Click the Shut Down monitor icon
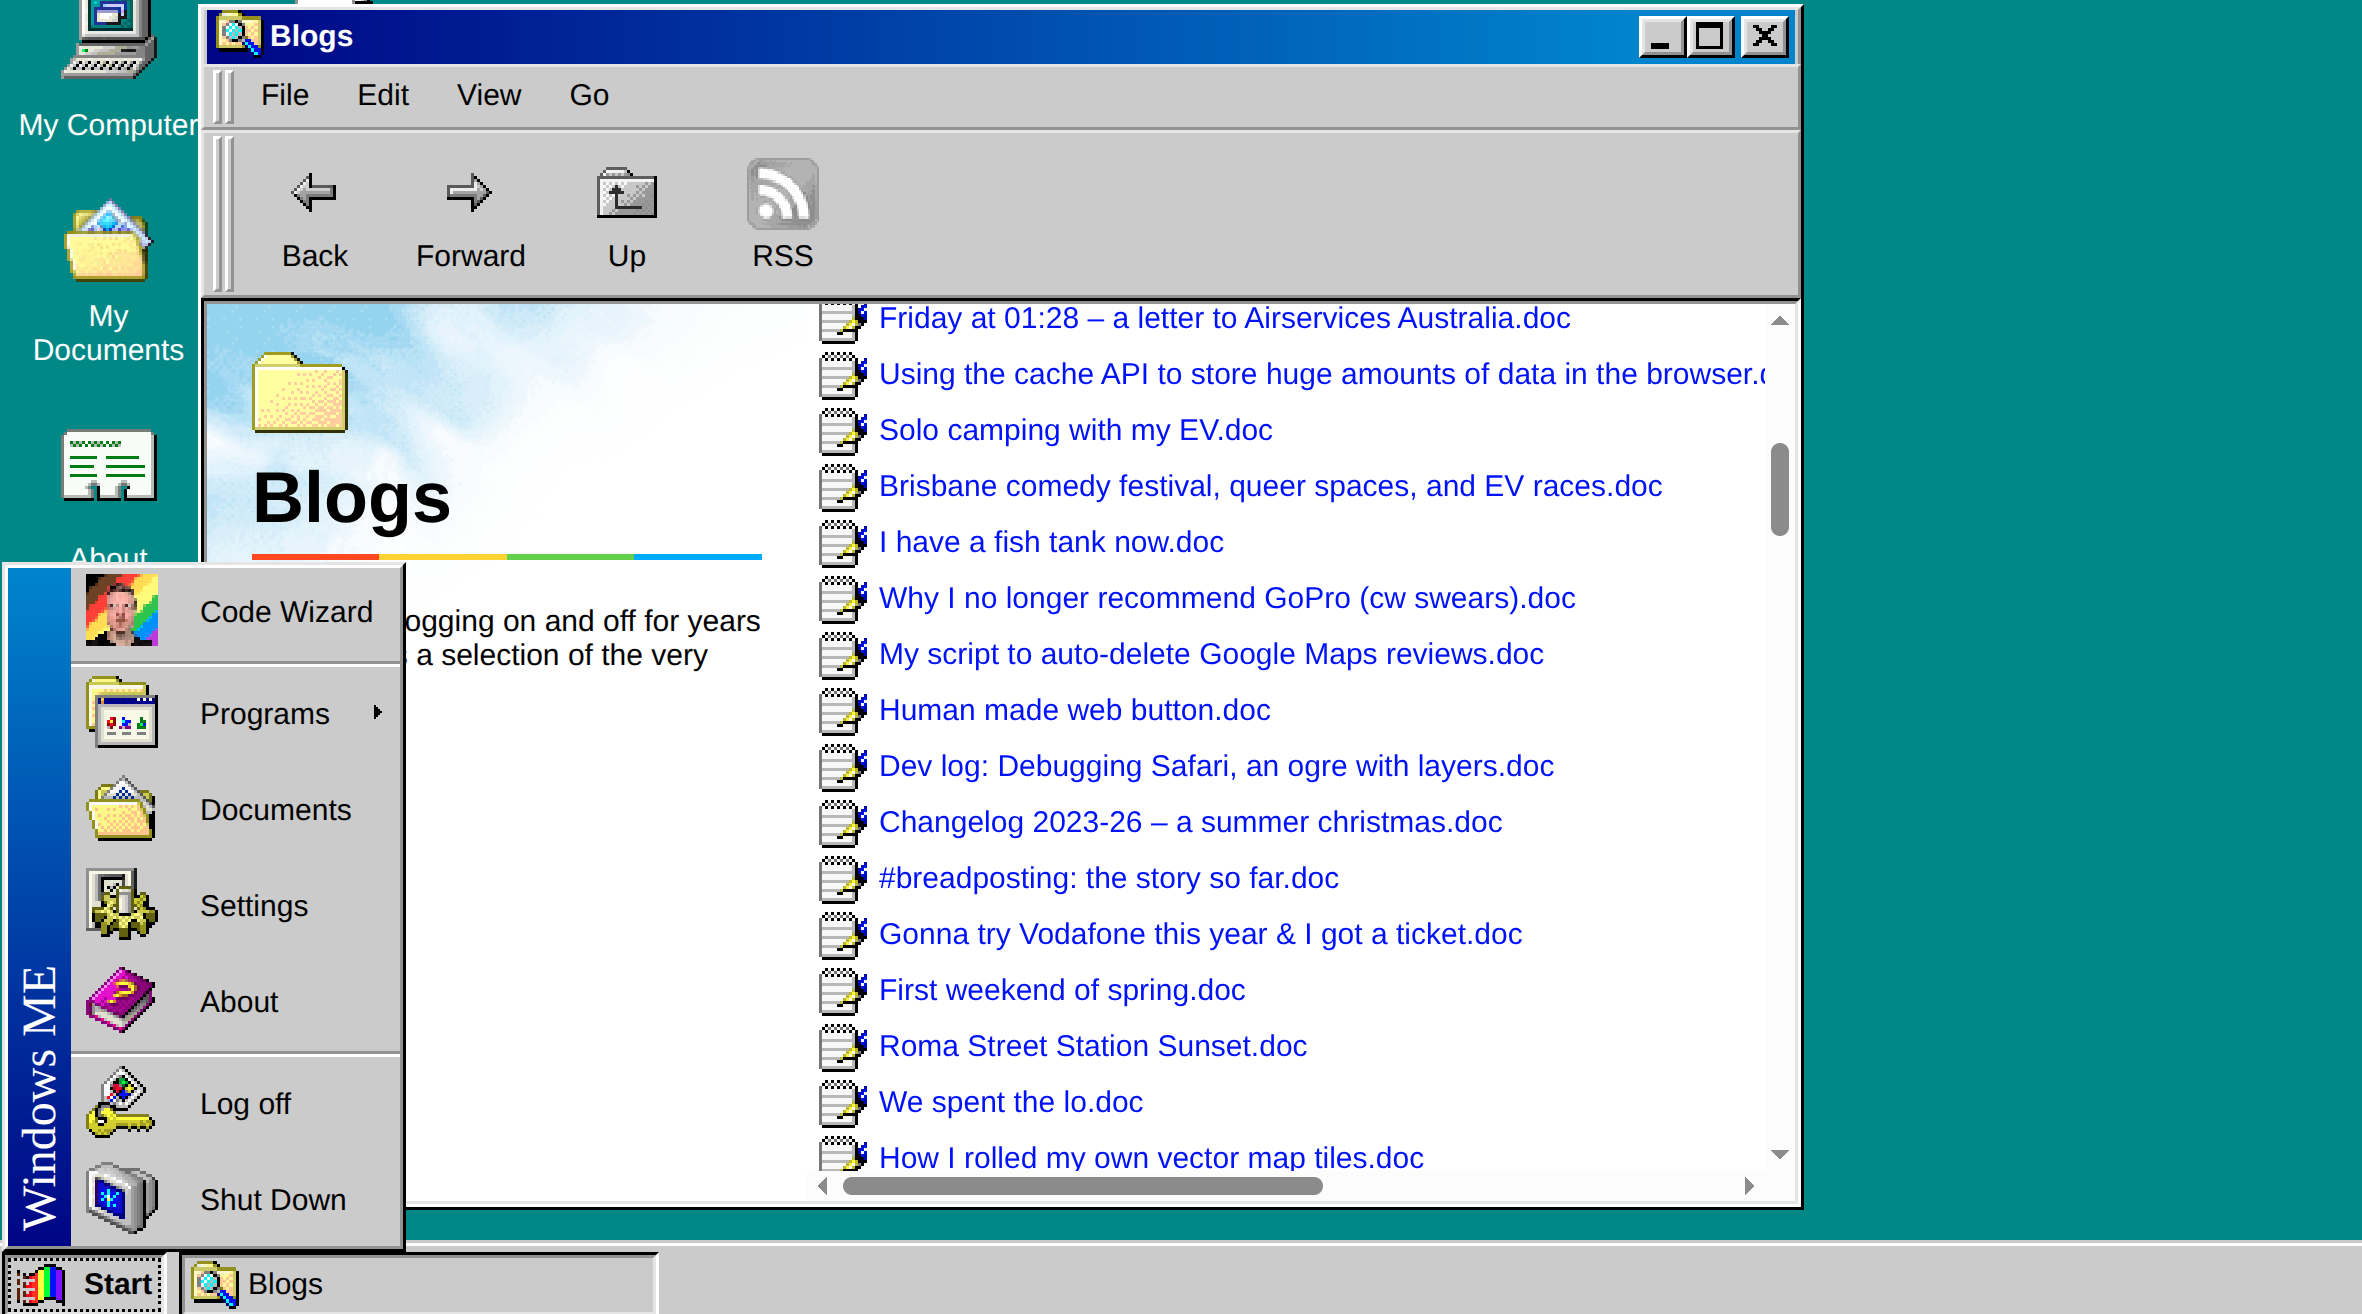The width and height of the screenshot is (2362, 1314). pyautogui.click(x=121, y=1198)
